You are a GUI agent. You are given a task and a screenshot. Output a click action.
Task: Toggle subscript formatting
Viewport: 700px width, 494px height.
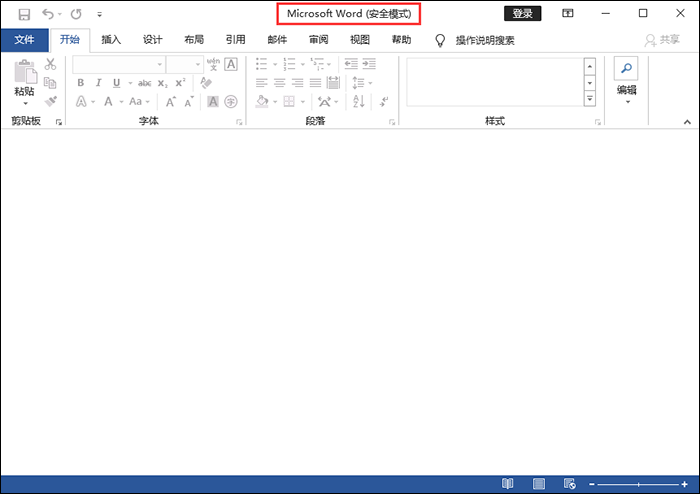click(x=162, y=83)
